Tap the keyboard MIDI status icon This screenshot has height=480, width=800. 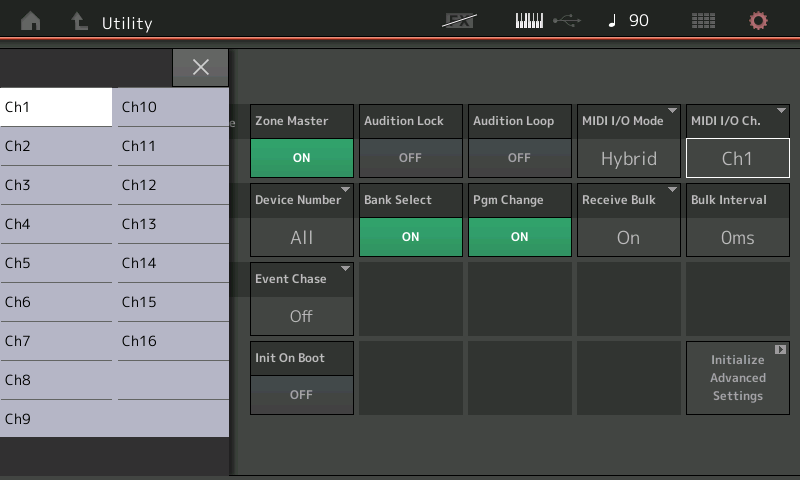529,21
